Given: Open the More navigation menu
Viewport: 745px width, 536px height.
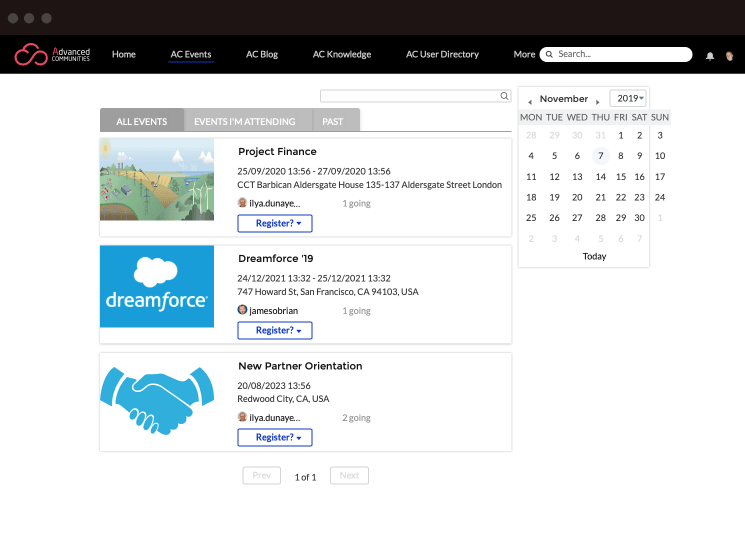Looking at the screenshot, I should (x=524, y=54).
